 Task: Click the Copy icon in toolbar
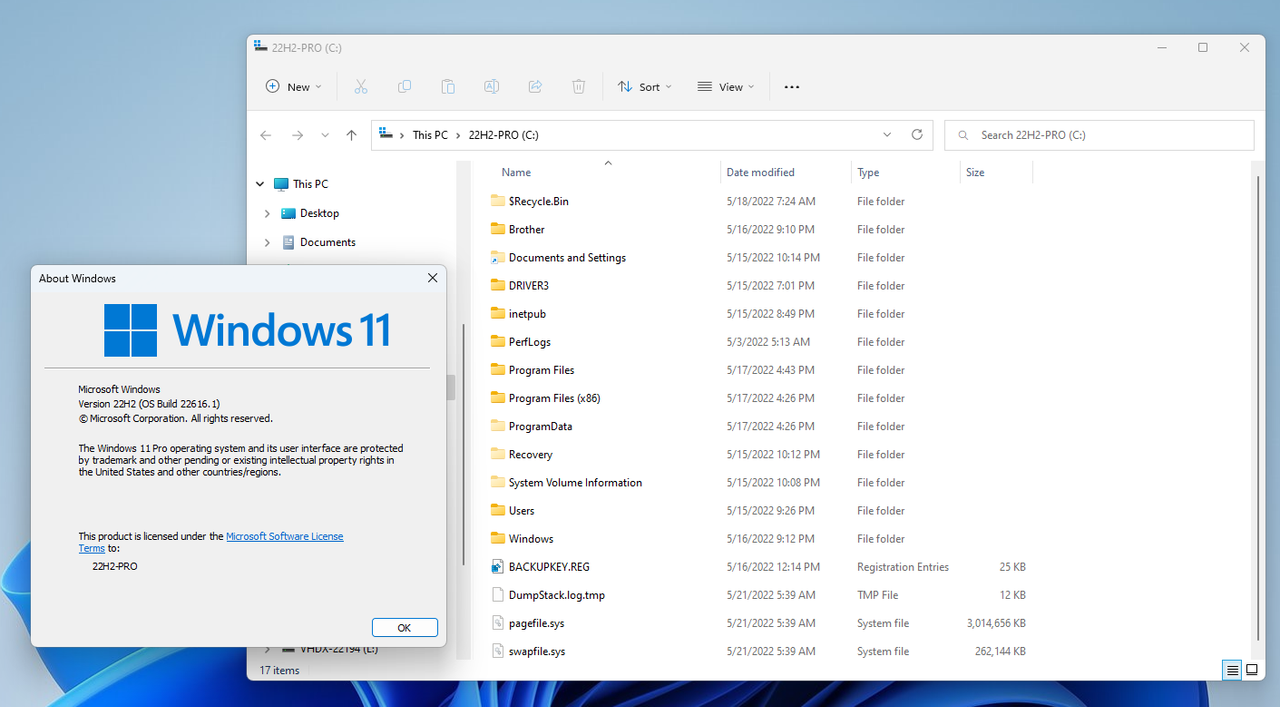[x=404, y=87]
